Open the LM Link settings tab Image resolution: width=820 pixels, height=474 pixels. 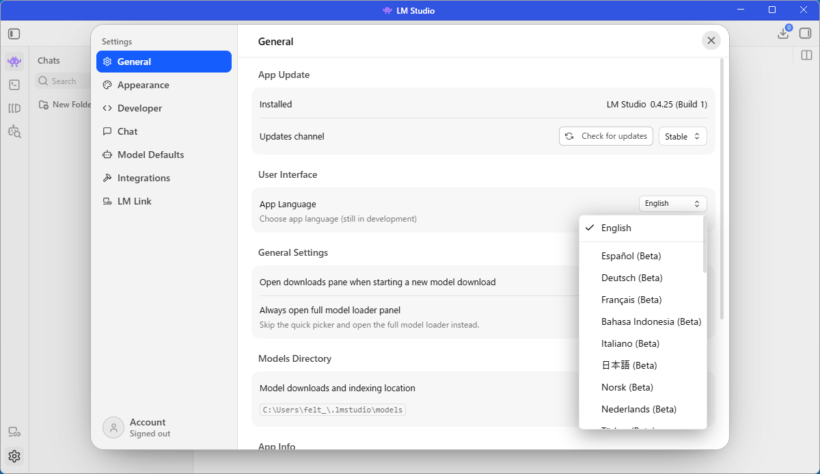click(x=164, y=201)
